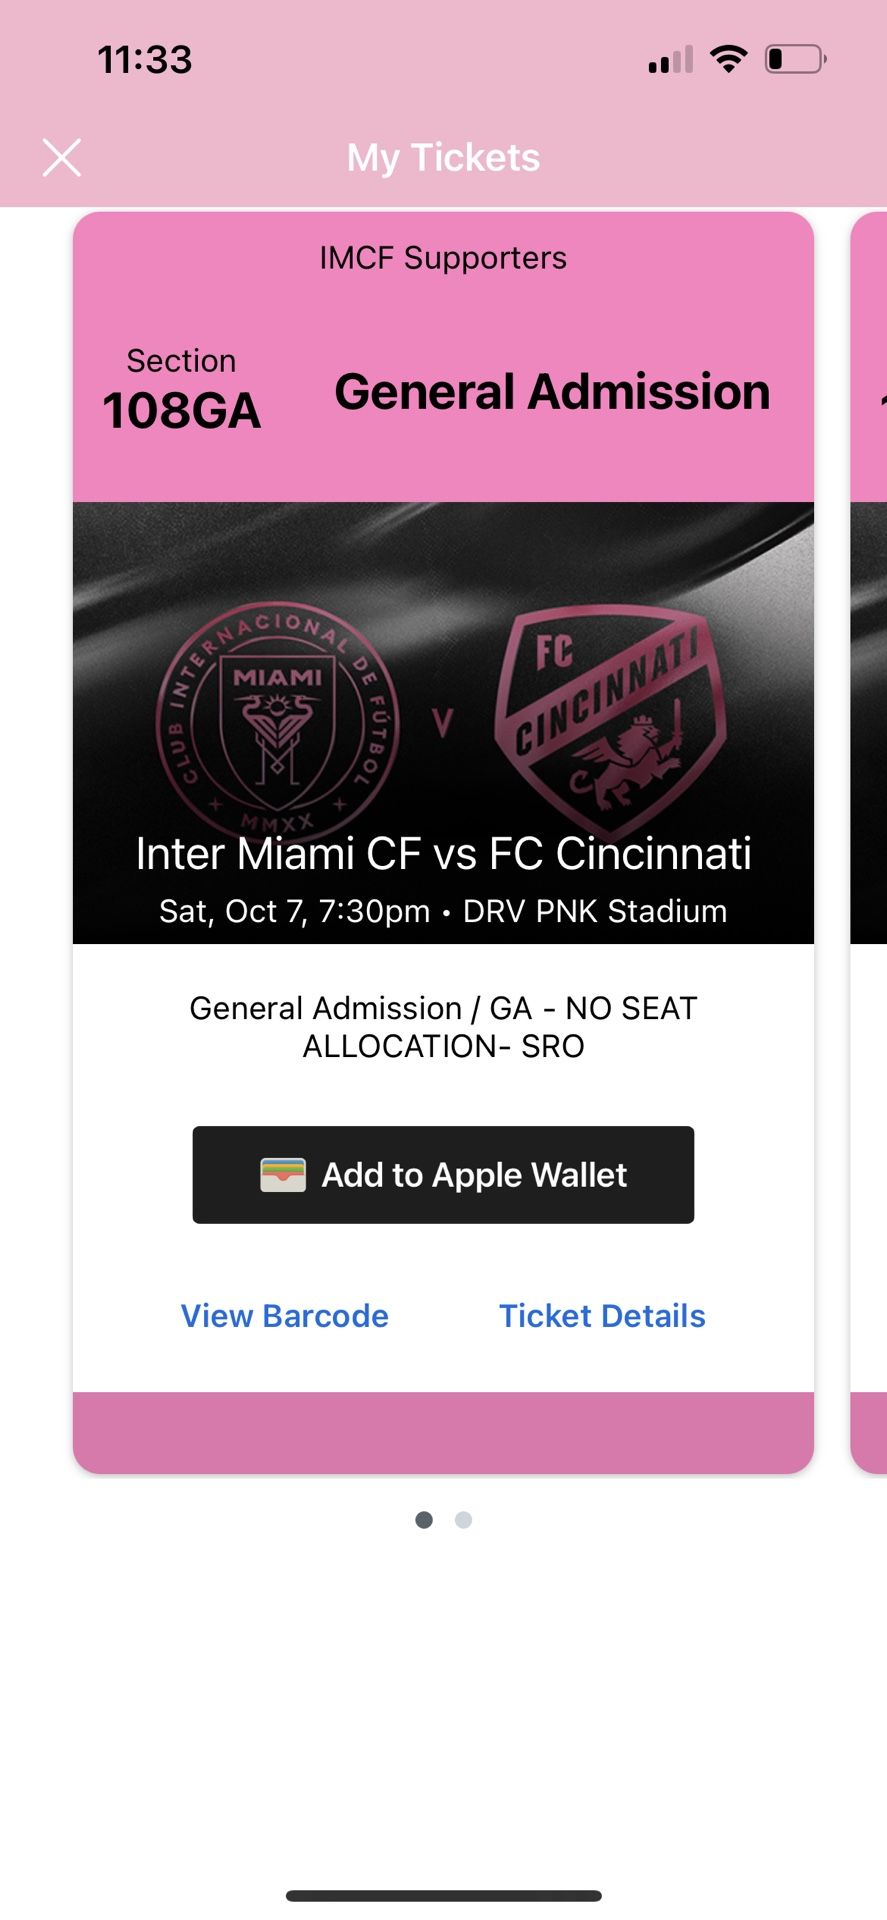Tap the IMCF Supporters label
Image resolution: width=887 pixels, height=1920 pixels.
click(x=443, y=258)
